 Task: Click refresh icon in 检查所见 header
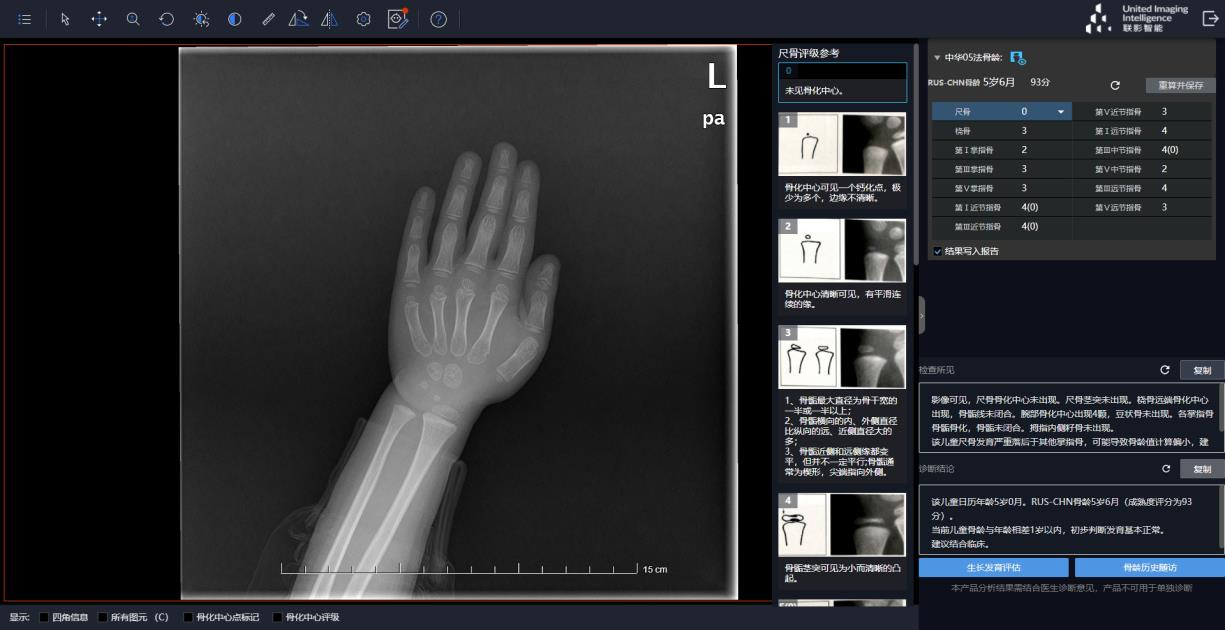tap(1165, 370)
